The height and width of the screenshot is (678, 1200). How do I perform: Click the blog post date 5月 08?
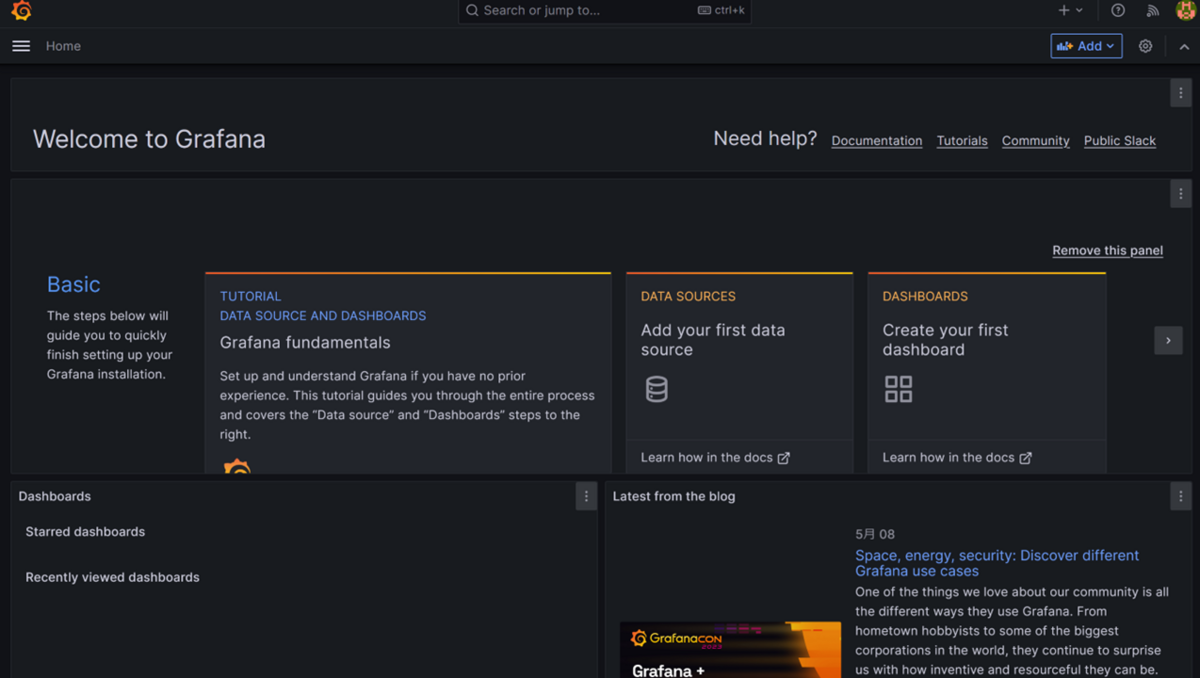[x=875, y=535]
